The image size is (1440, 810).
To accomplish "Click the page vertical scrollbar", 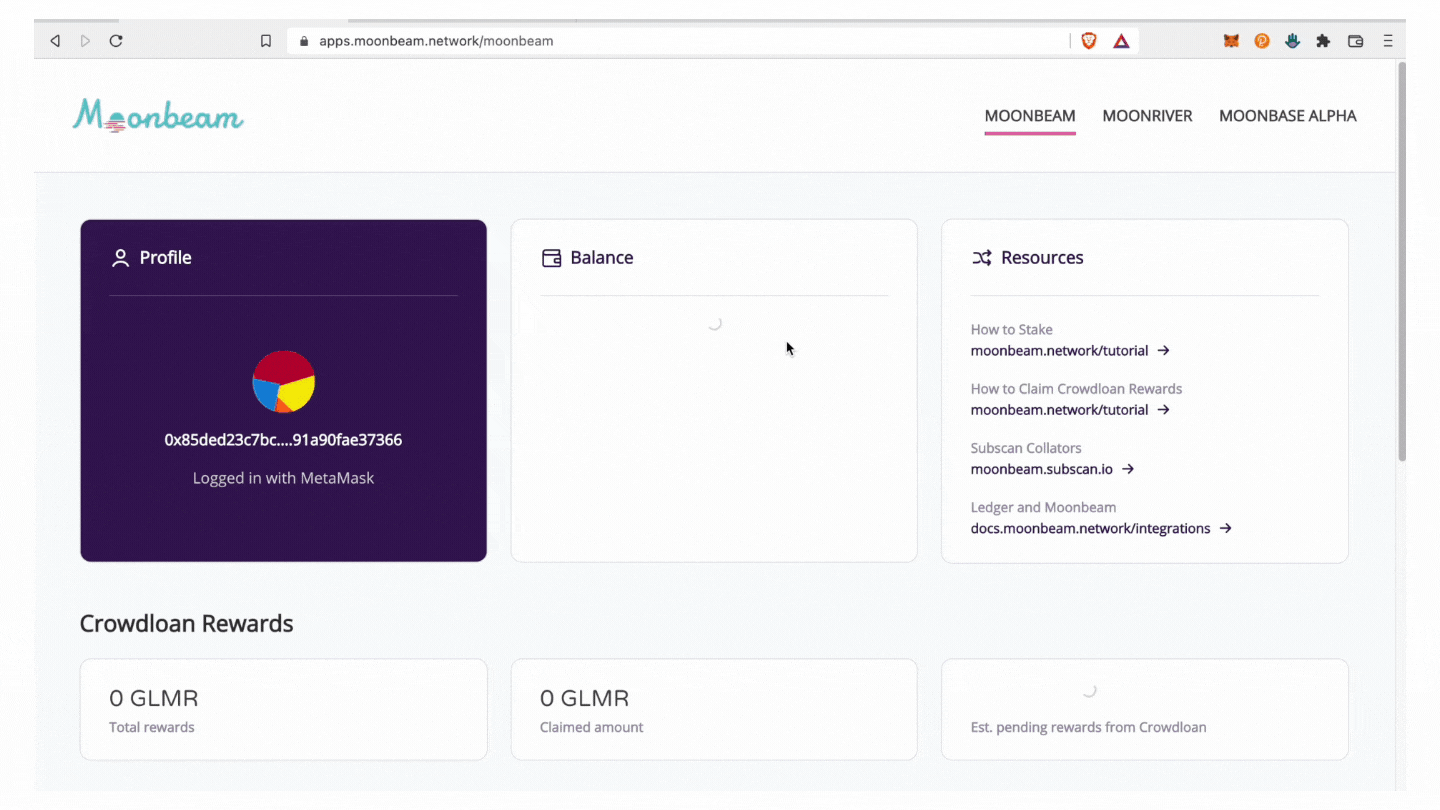I will click(x=1402, y=262).
